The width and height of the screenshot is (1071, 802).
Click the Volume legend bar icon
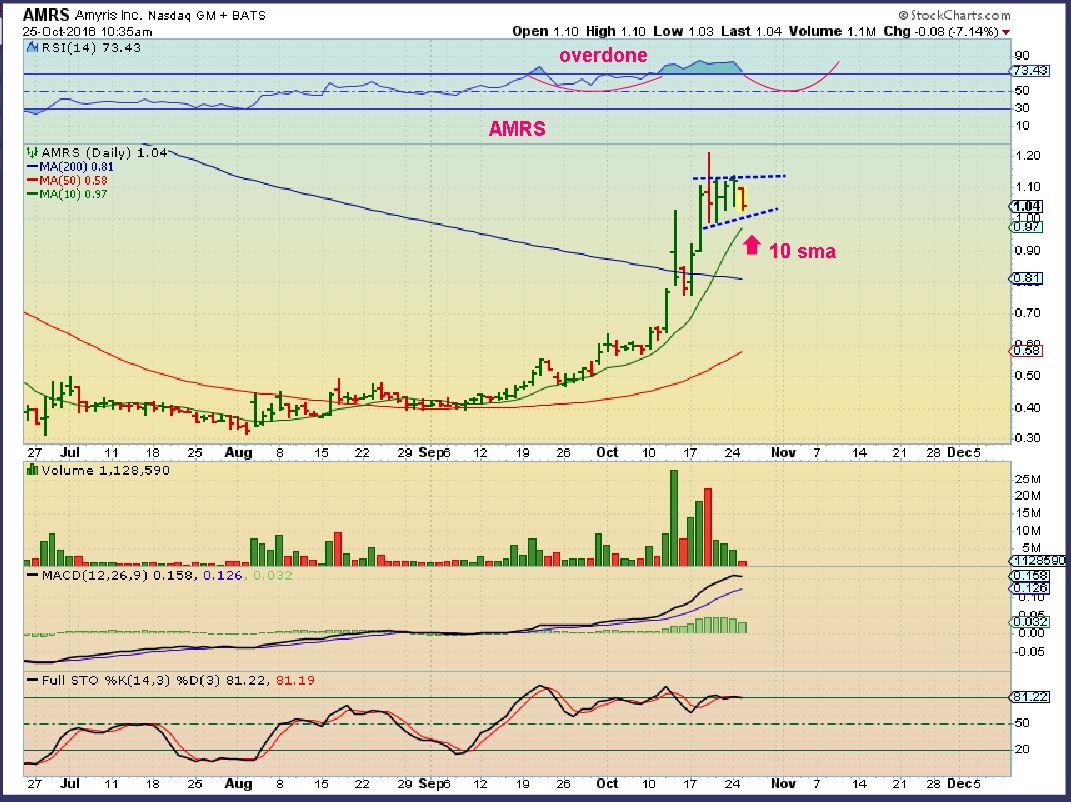point(30,470)
